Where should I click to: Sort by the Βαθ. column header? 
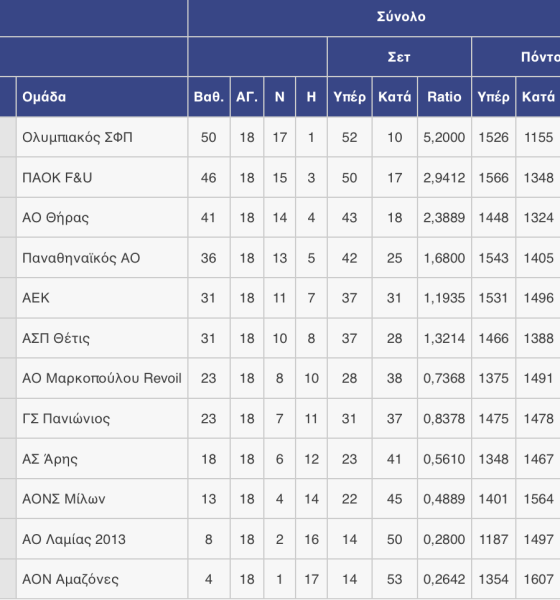209,97
